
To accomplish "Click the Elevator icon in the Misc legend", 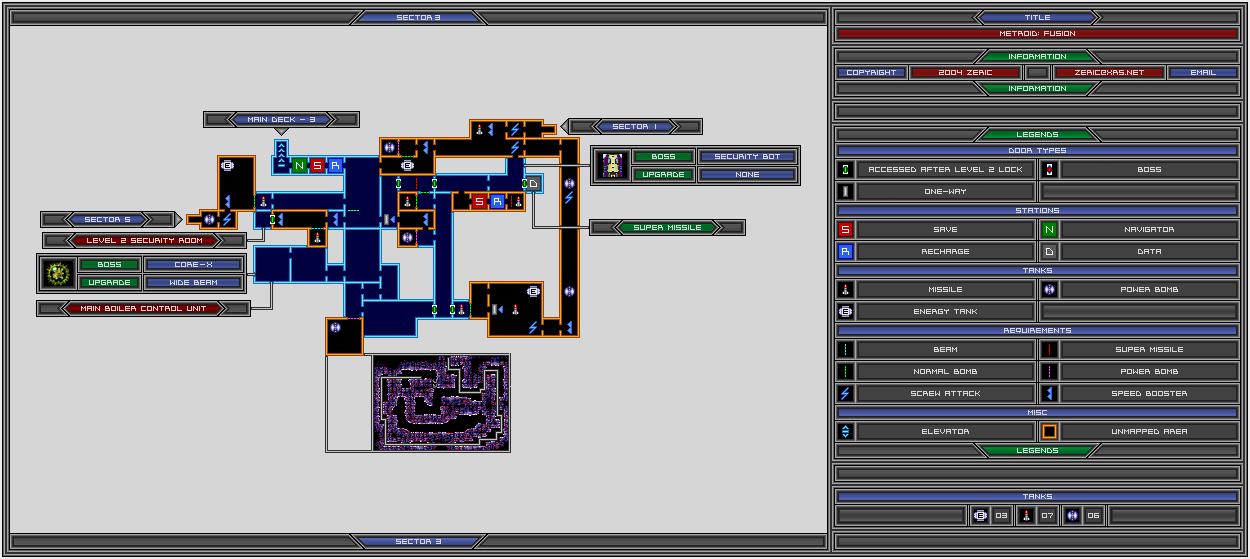I will (845, 432).
